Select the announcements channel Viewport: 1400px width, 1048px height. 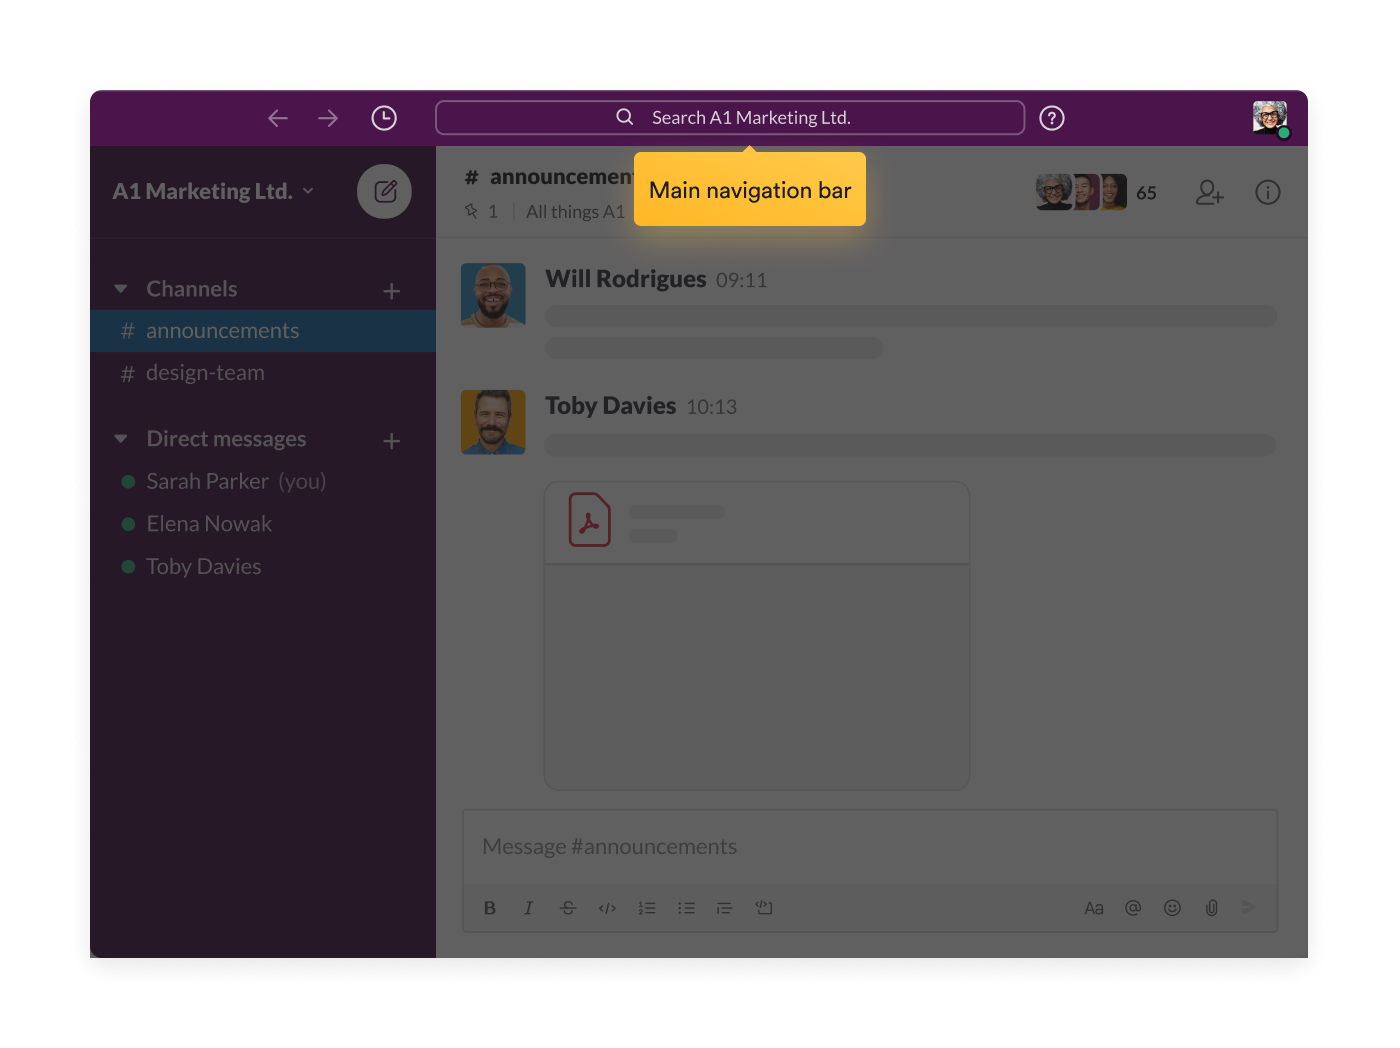pos(263,331)
